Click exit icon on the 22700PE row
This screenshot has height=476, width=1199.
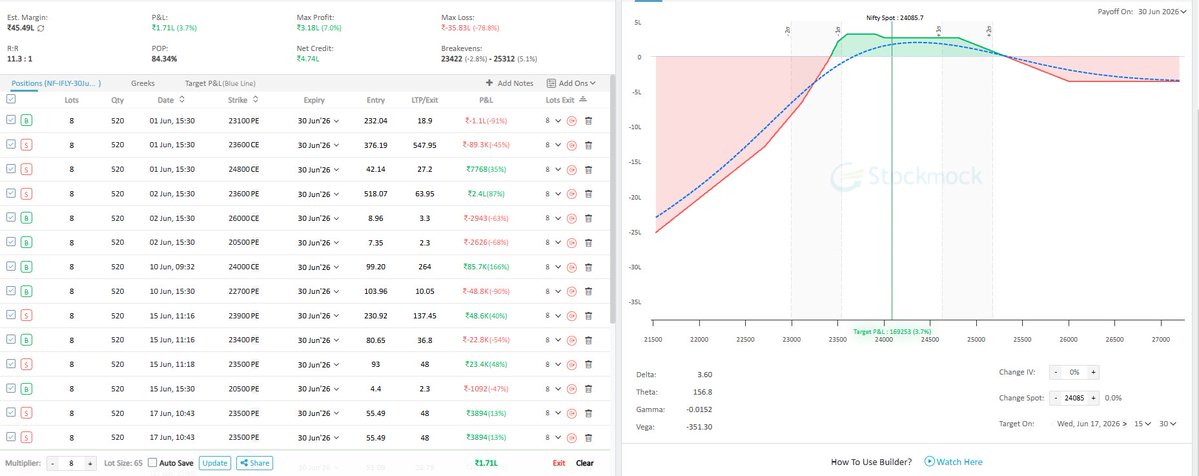tap(571, 292)
